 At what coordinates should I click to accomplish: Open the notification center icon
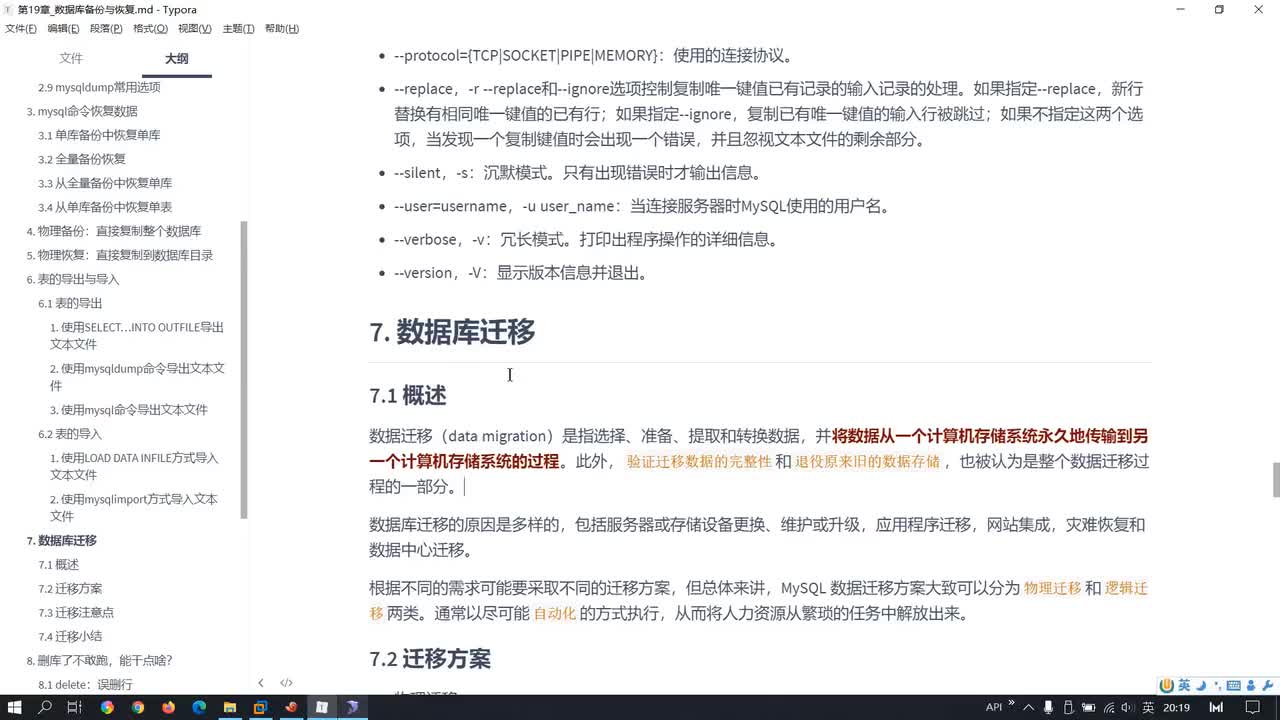(x=1253, y=707)
